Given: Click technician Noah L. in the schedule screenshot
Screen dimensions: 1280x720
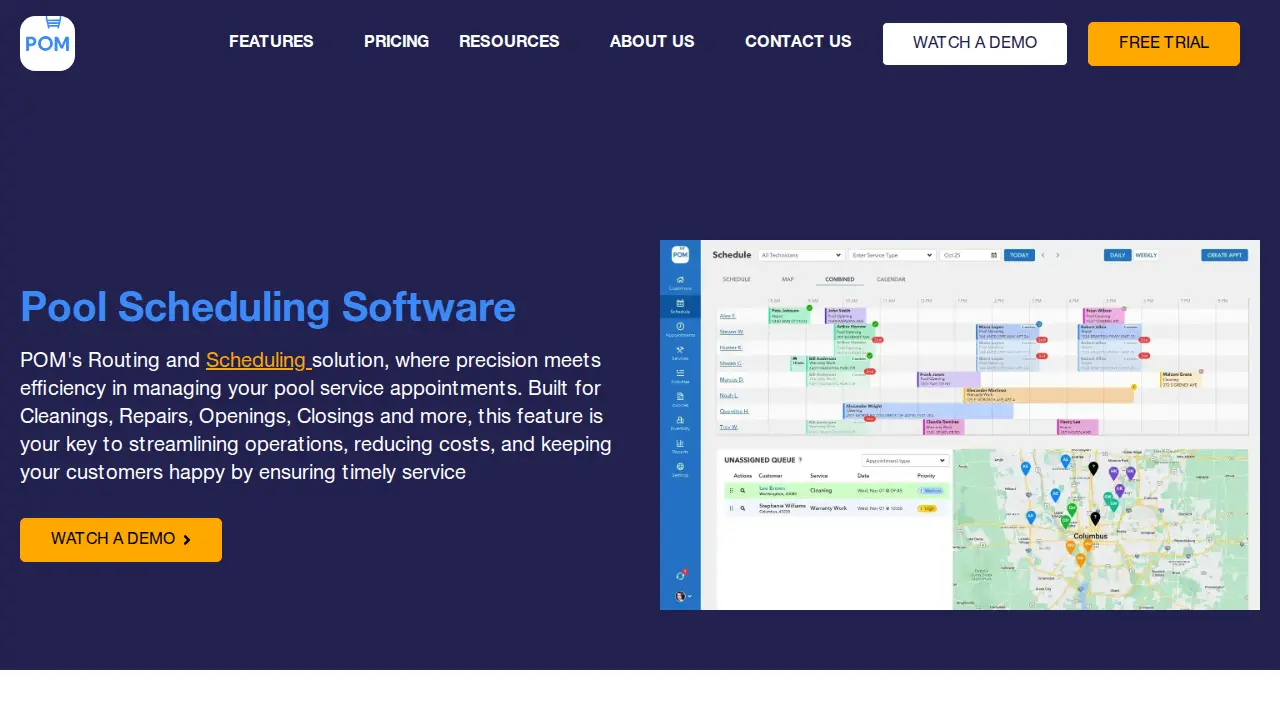Looking at the screenshot, I should click(x=729, y=396).
